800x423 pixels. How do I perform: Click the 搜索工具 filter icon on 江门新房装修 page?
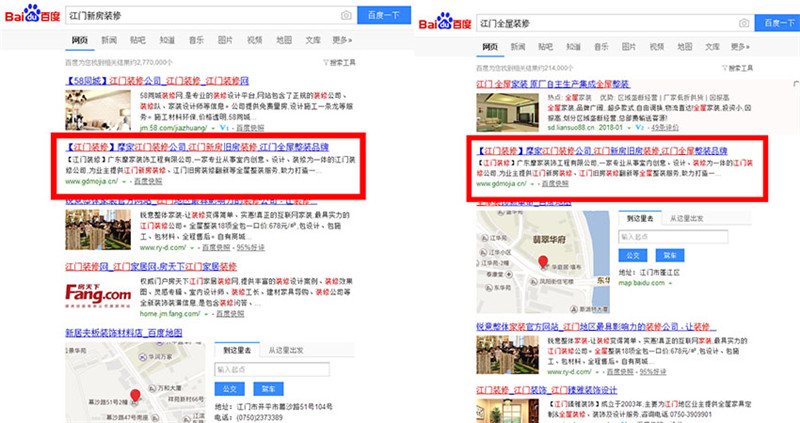326,62
